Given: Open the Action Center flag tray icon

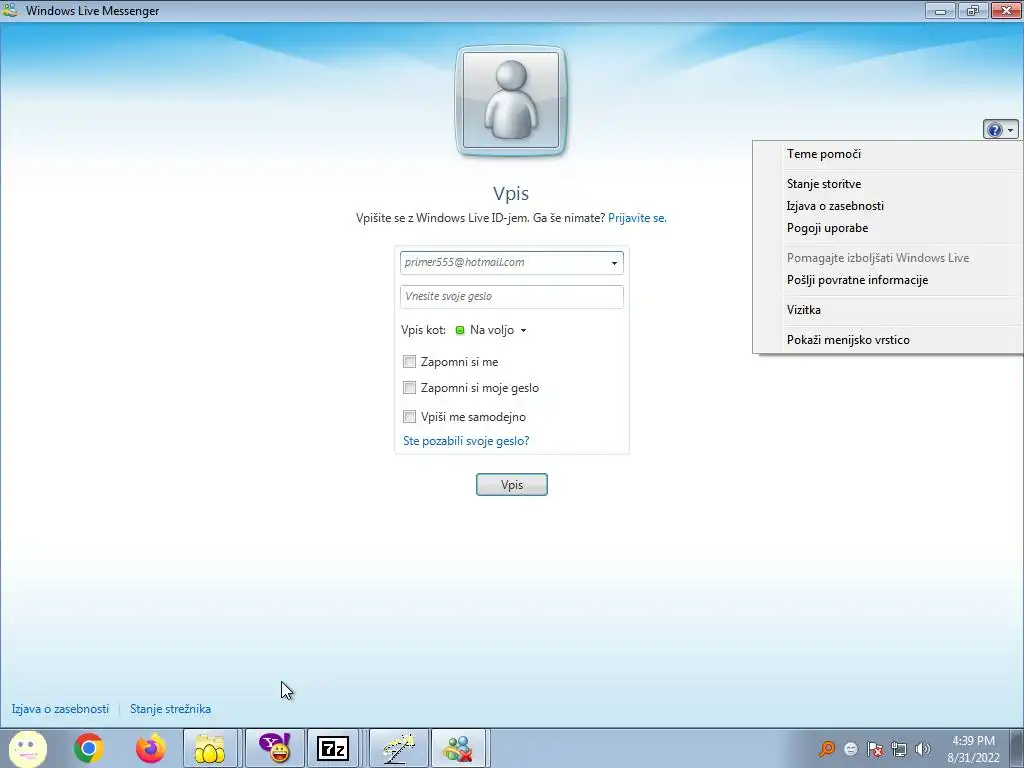Looking at the screenshot, I should (x=874, y=749).
